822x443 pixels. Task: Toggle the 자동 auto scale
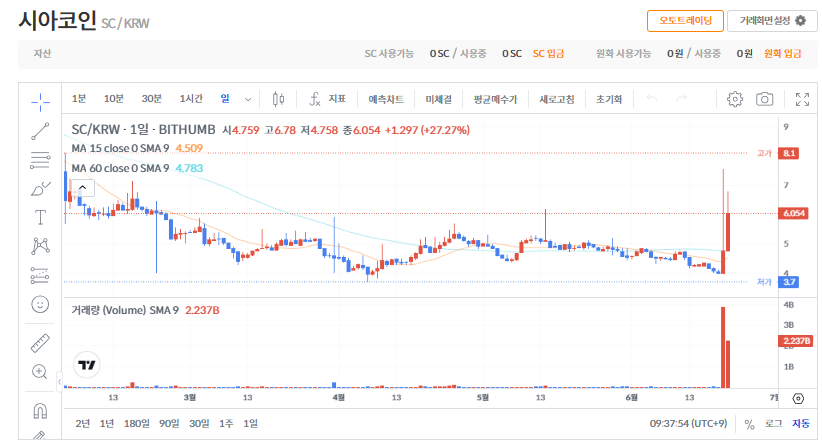801,424
